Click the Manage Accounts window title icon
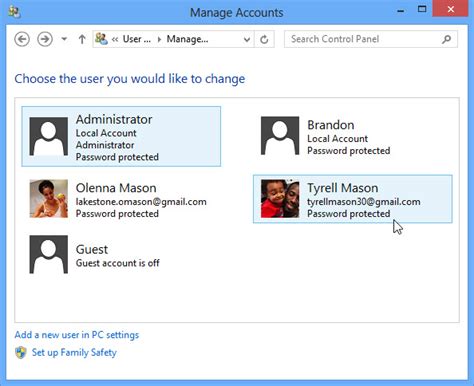Image resolution: width=474 pixels, height=386 pixels. (x=14, y=12)
